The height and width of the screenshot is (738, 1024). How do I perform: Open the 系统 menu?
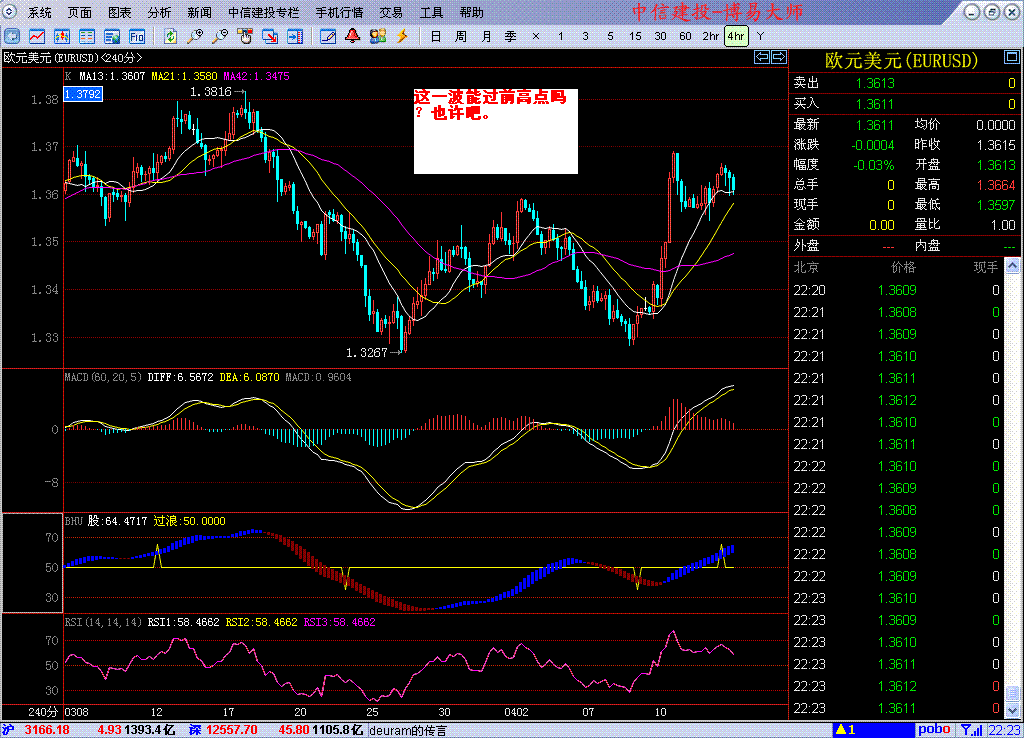39,12
